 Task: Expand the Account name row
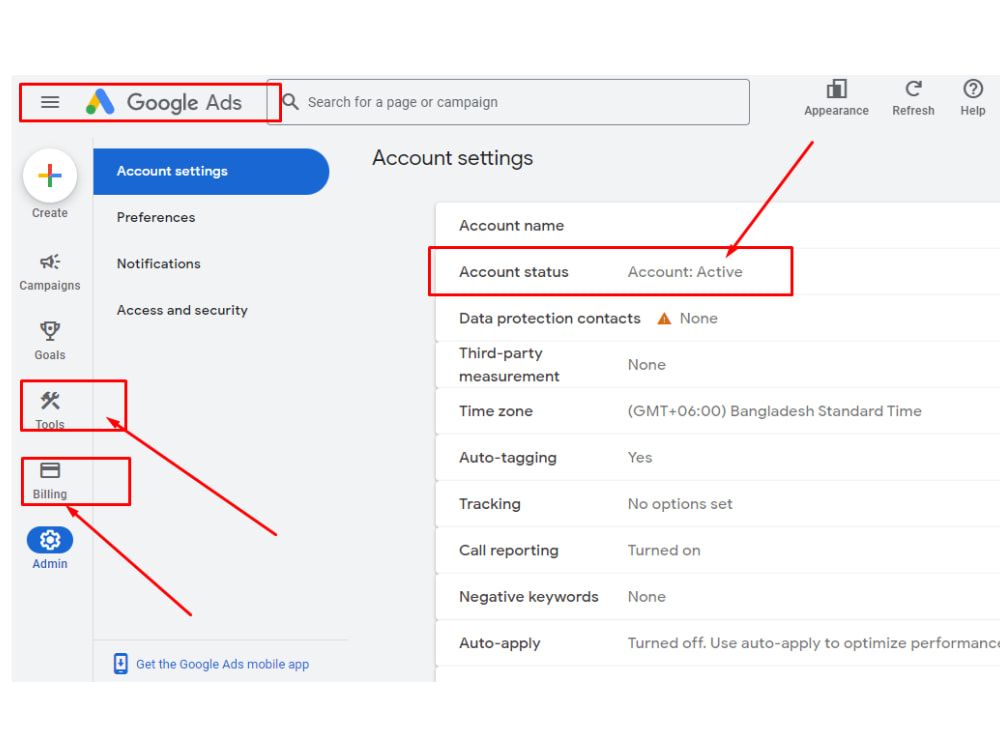coord(717,226)
